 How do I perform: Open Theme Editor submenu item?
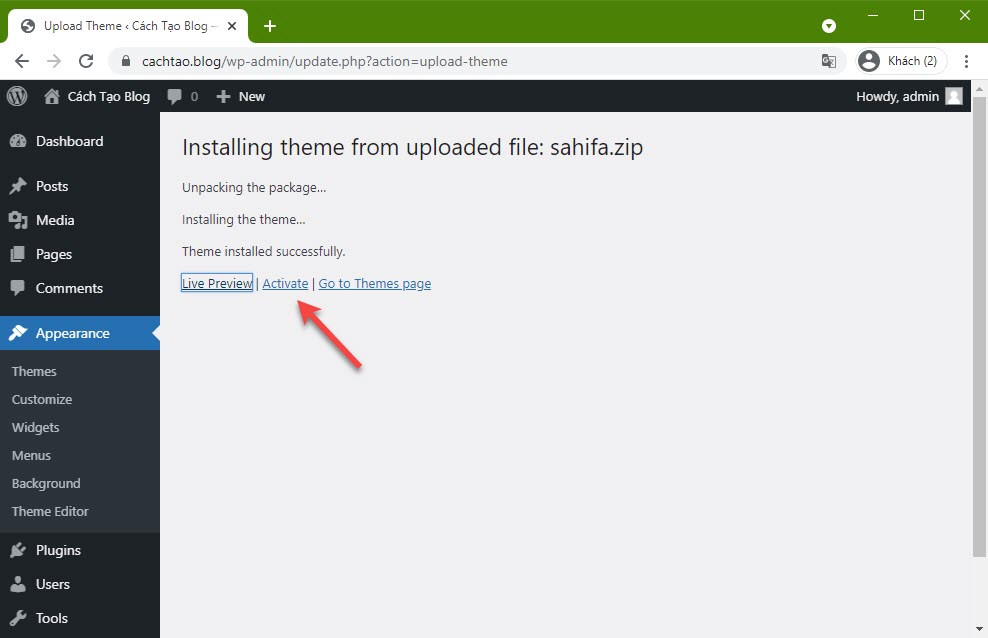point(50,511)
